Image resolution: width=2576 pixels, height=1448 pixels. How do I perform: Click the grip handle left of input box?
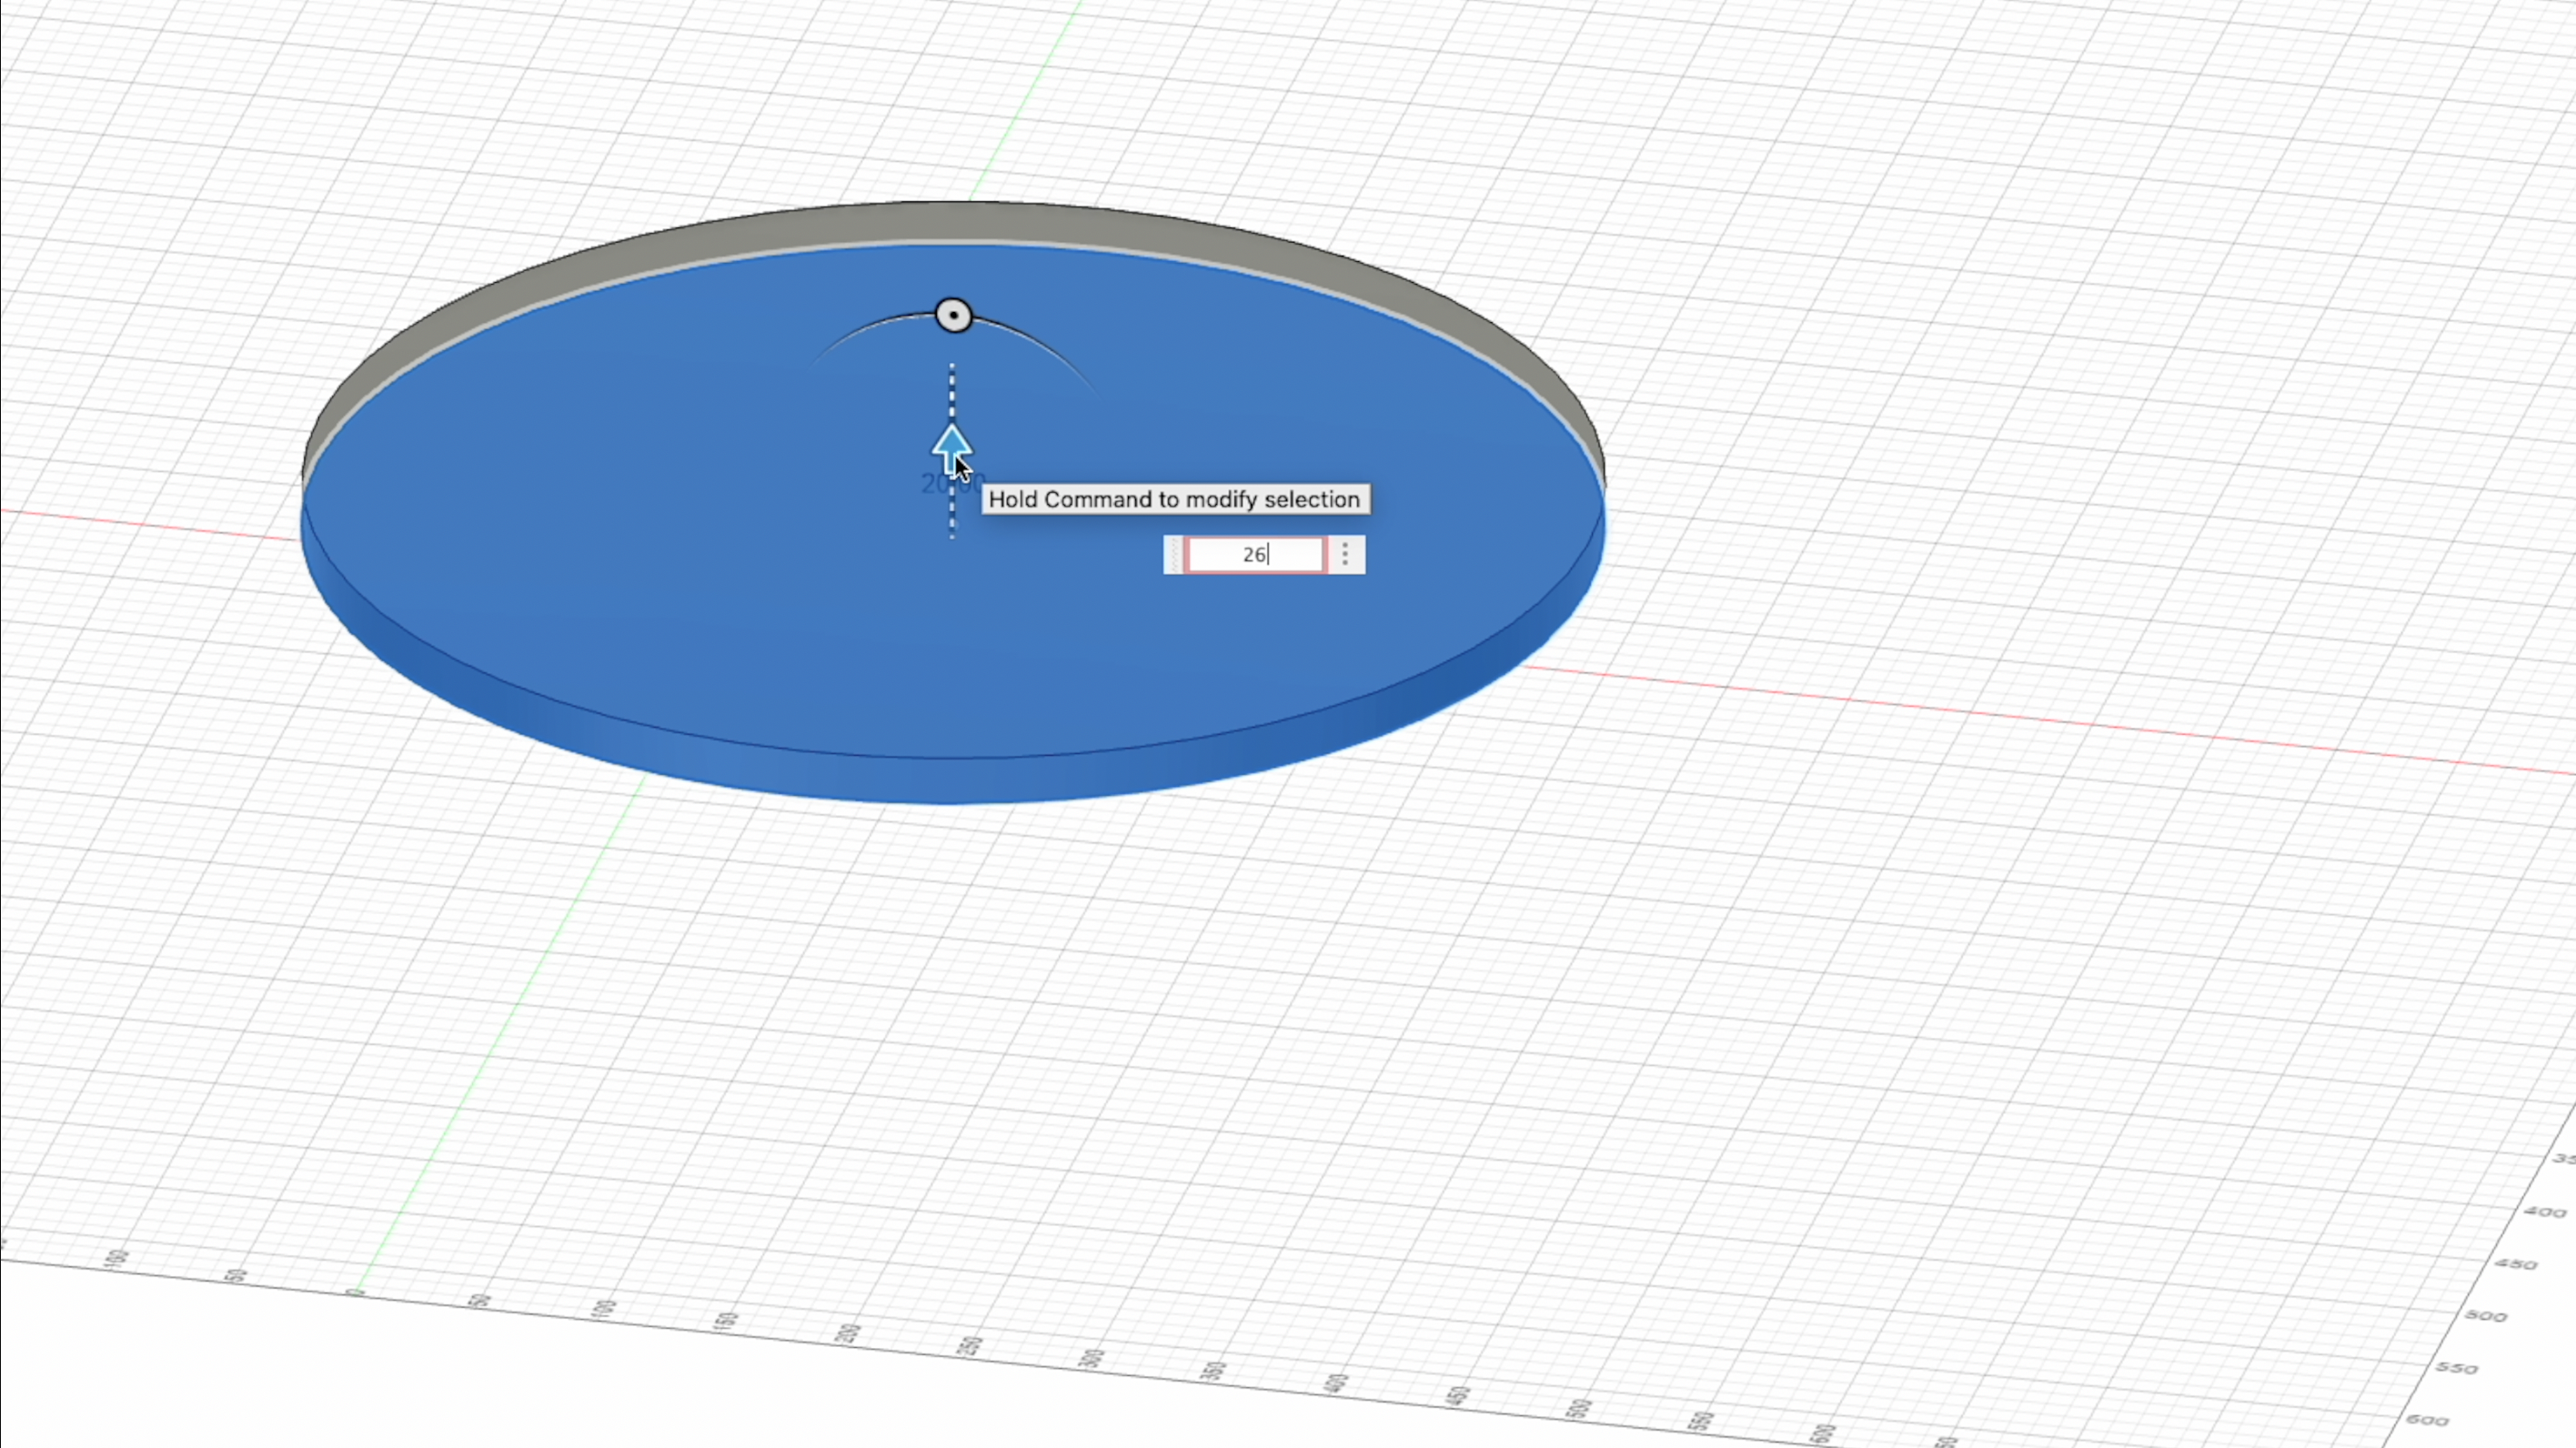coord(1173,554)
